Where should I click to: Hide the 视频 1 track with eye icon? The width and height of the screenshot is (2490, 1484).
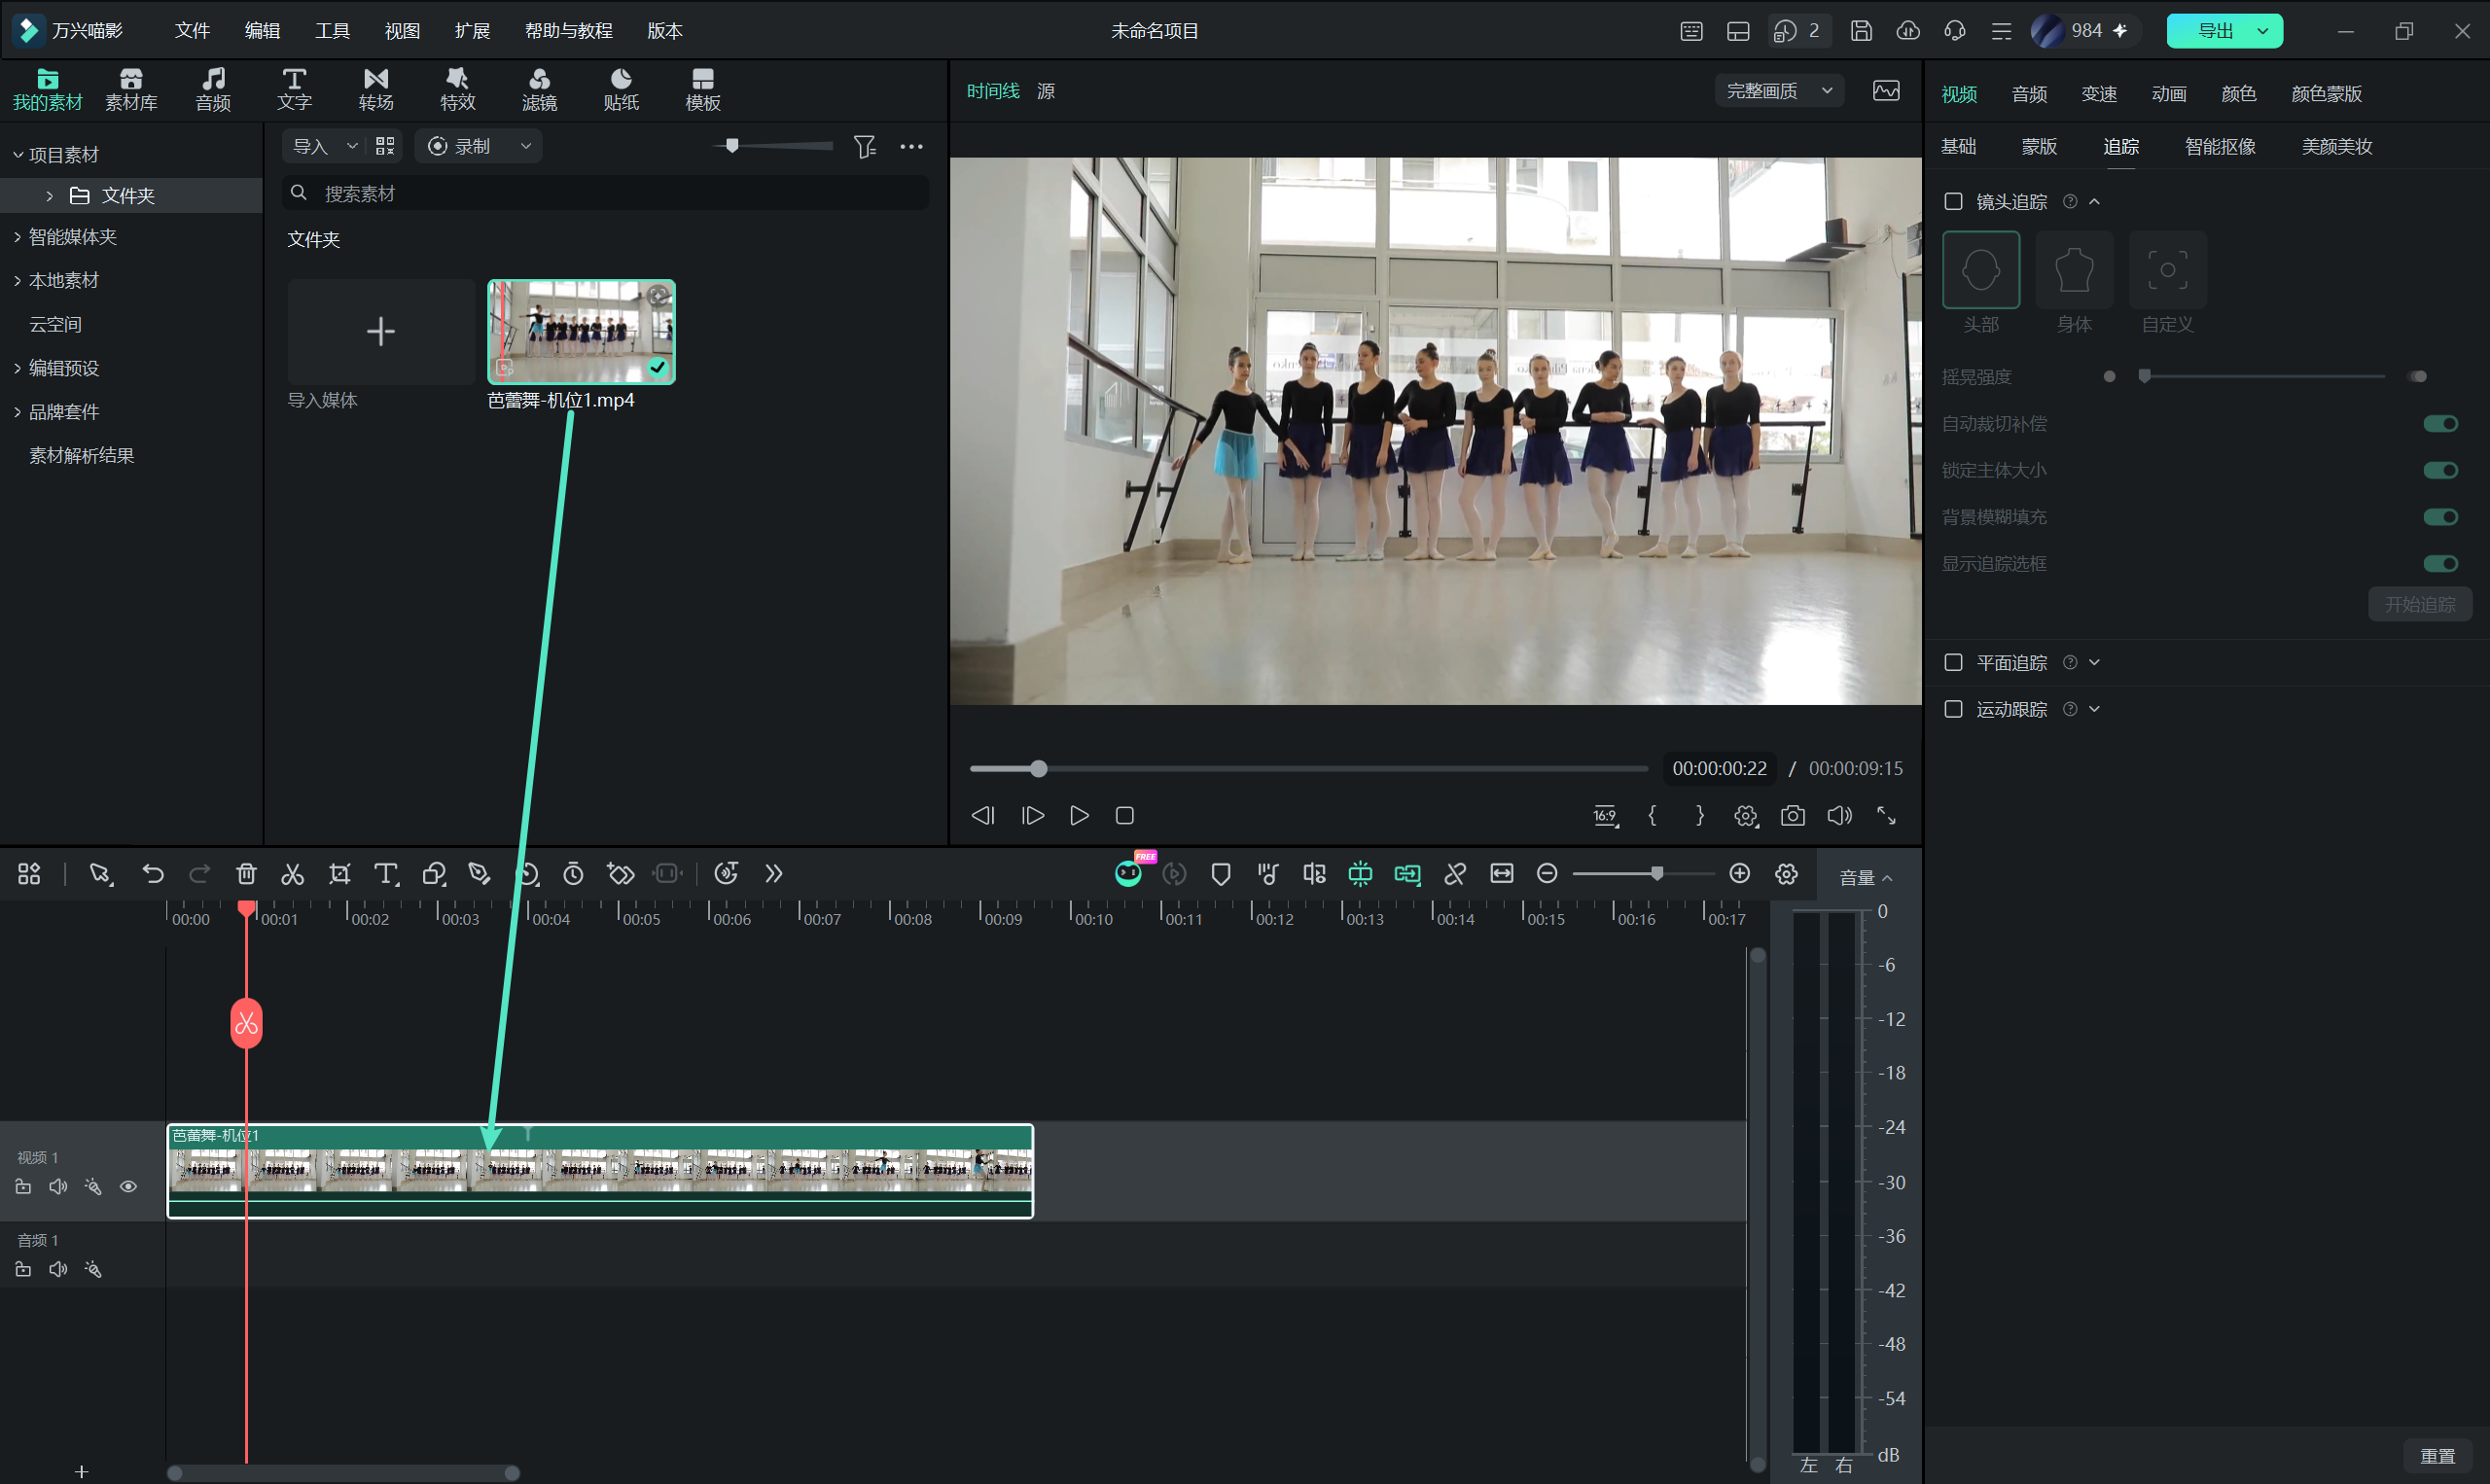(128, 1187)
